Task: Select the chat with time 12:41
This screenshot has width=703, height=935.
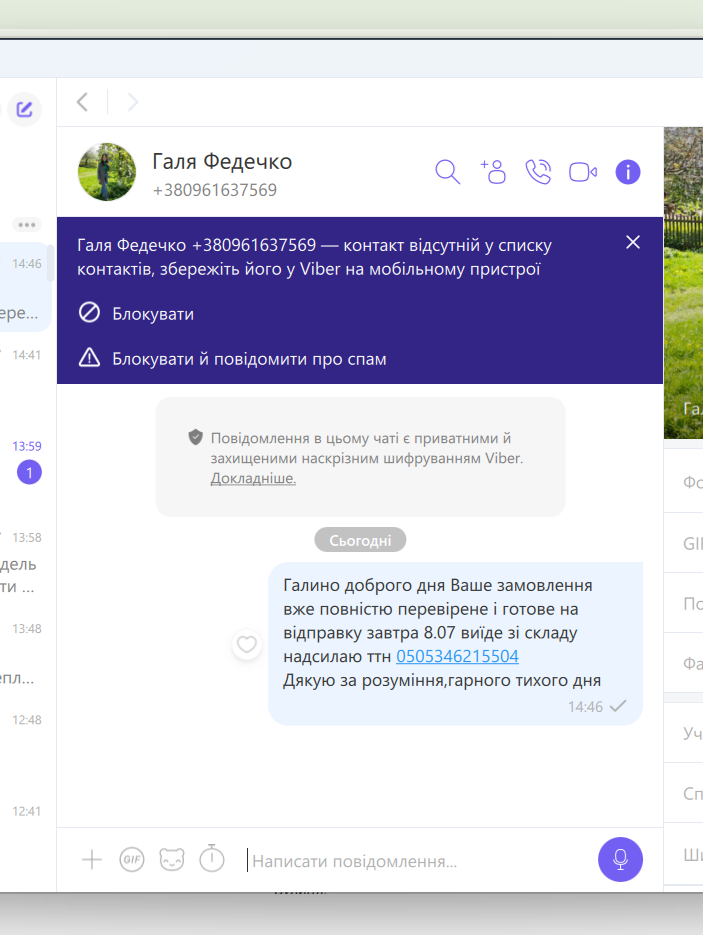Action: coord(26,835)
